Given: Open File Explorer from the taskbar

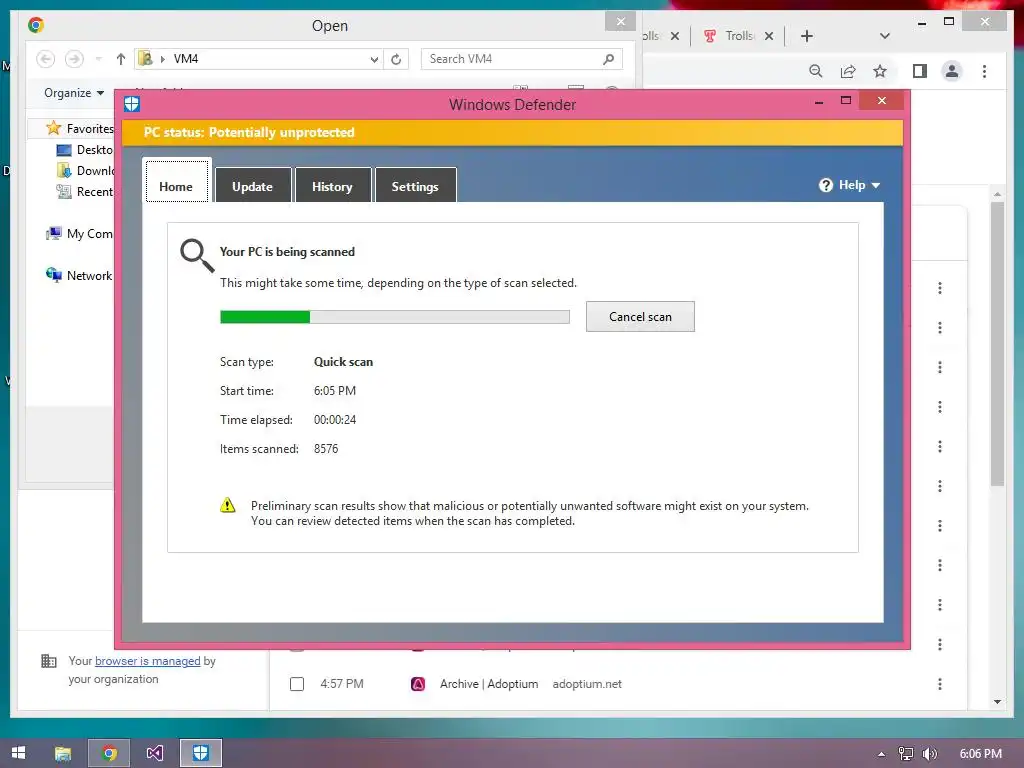Looking at the screenshot, I should click(63, 754).
